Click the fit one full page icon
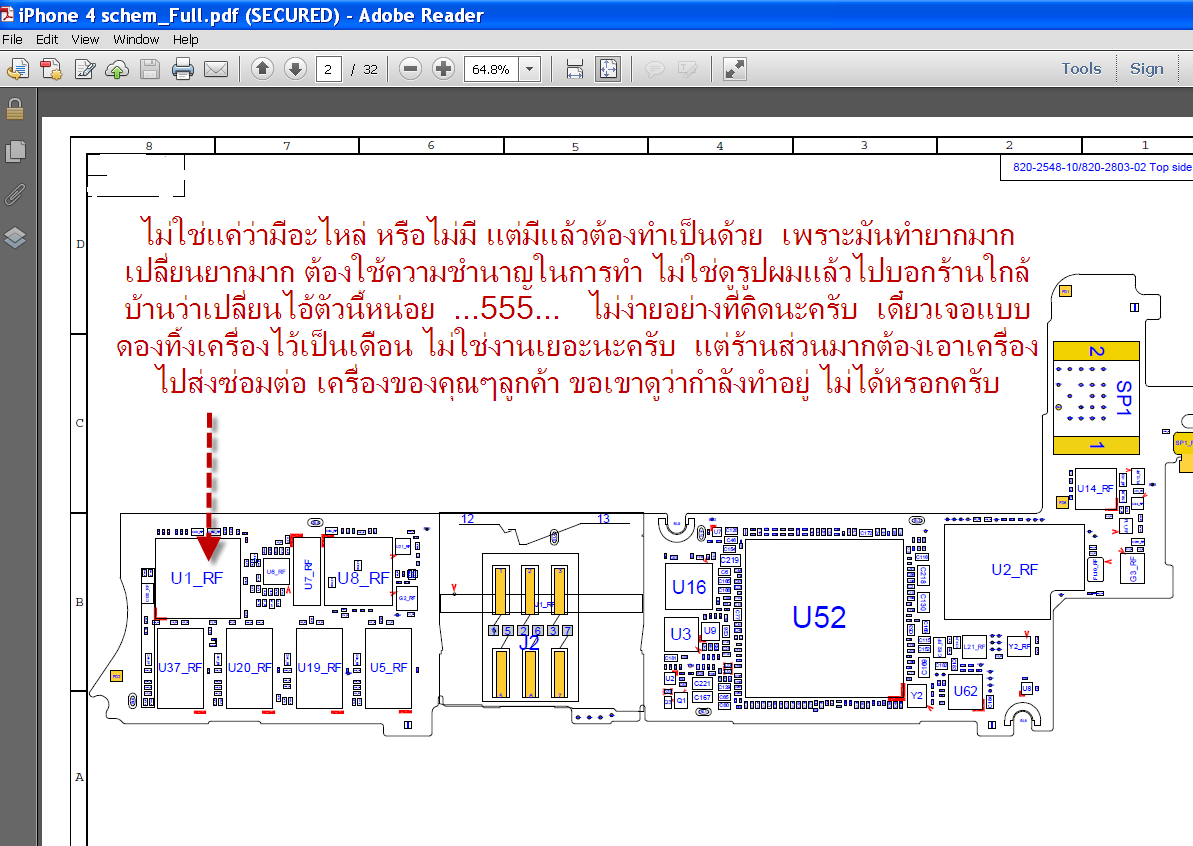Image resolution: width=1193 pixels, height=846 pixels. coord(609,69)
